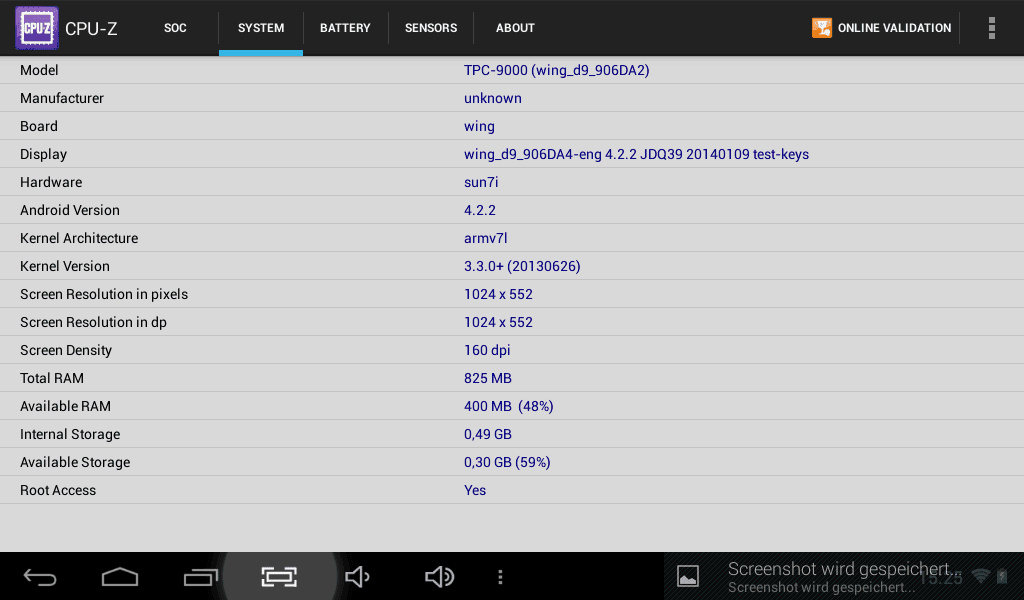Viewport: 1024px width, 600px height.
Task: Tap the CPU-Z title text
Action: coord(91,29)
